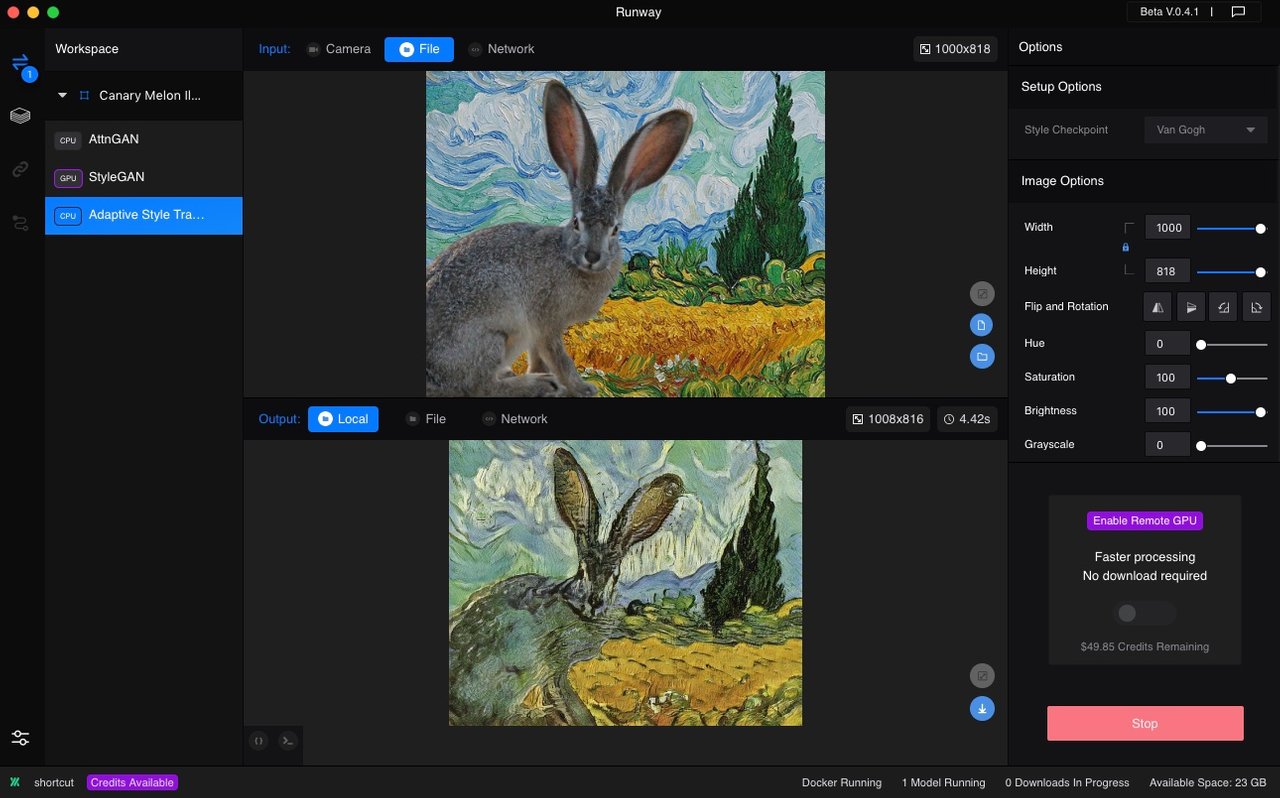Click the Enable Remote GPU purple button
Viewport: 1280px width, 798px height.
(x=1145, y=521)
